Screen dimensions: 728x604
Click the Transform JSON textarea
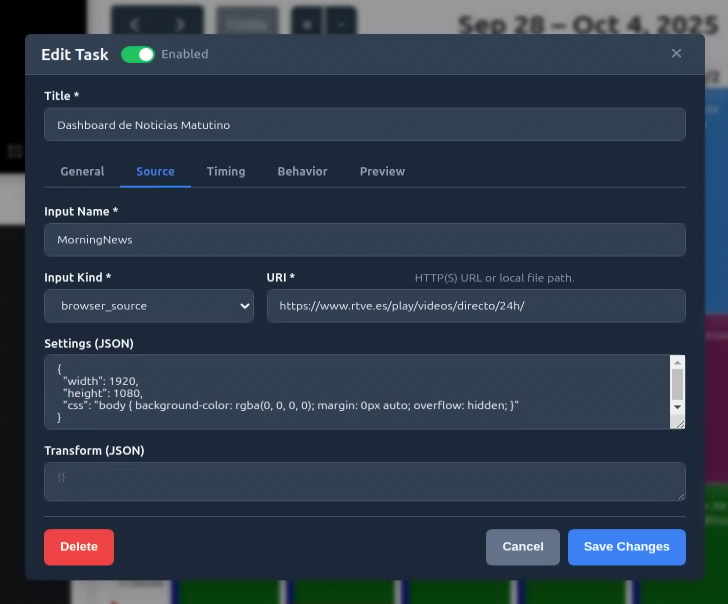tap(365, 481)
